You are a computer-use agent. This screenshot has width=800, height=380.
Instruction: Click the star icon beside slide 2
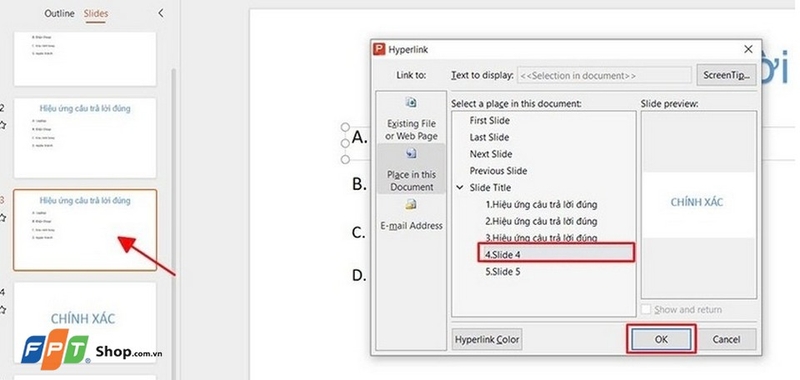[x=3, y=125]
